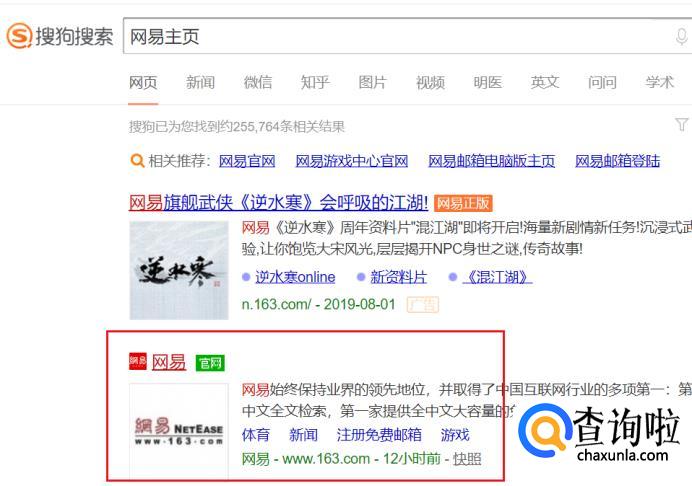Switch to the 英文 tab
This screenshot has width=692, height=486.
pyautogui.click(x=545, y=83)
